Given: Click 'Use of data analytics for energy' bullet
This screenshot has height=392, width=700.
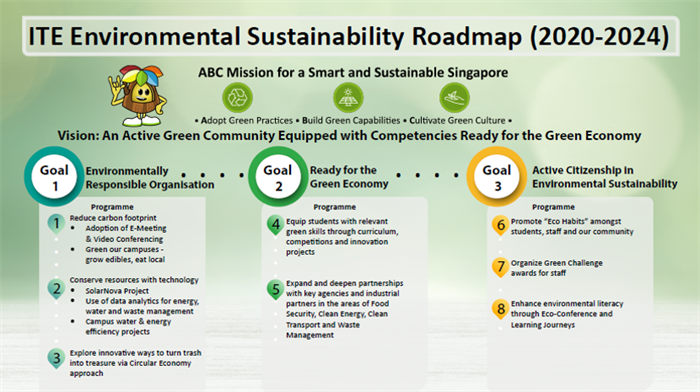Looking at the screenshot, I should click(x=142, y=306).
